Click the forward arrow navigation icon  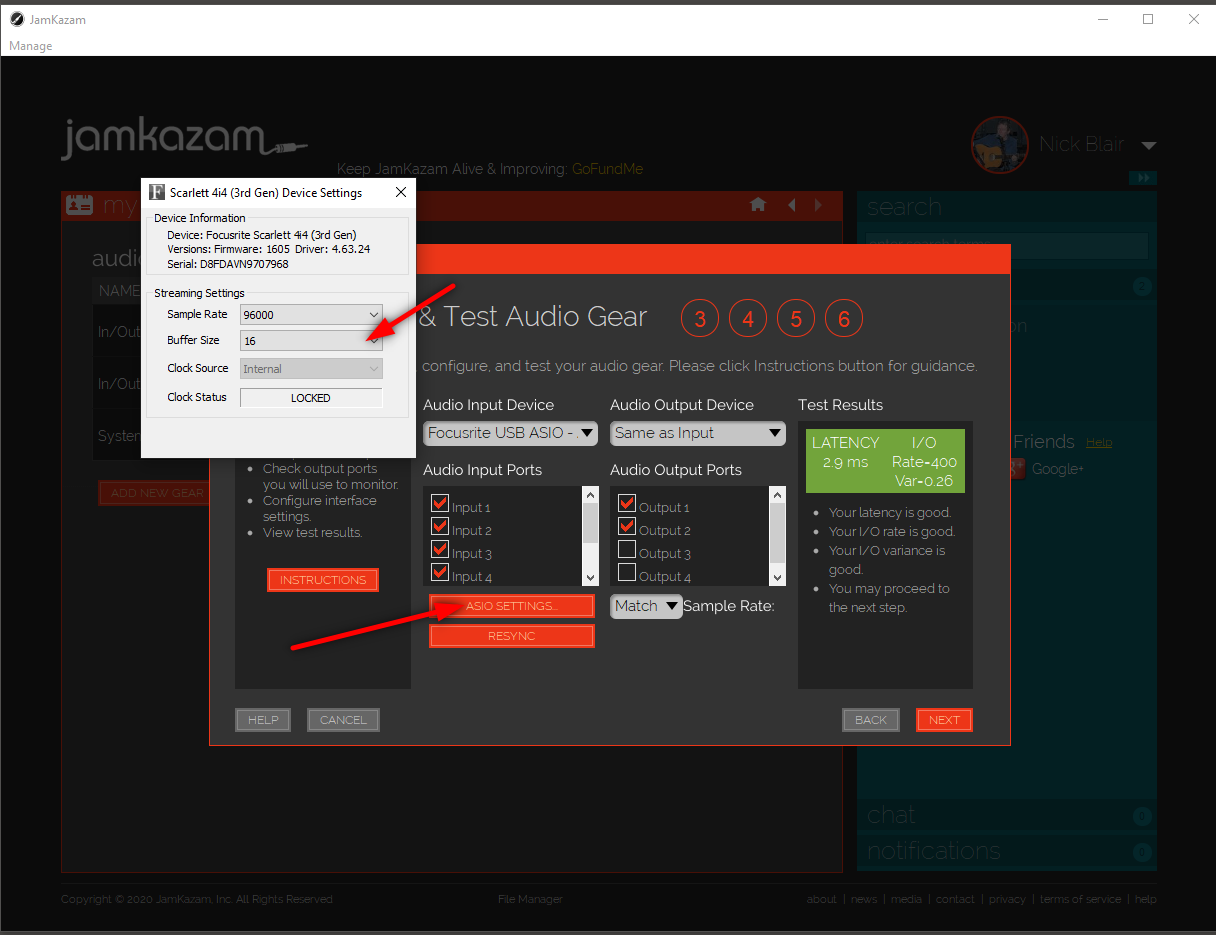(819, 205)
